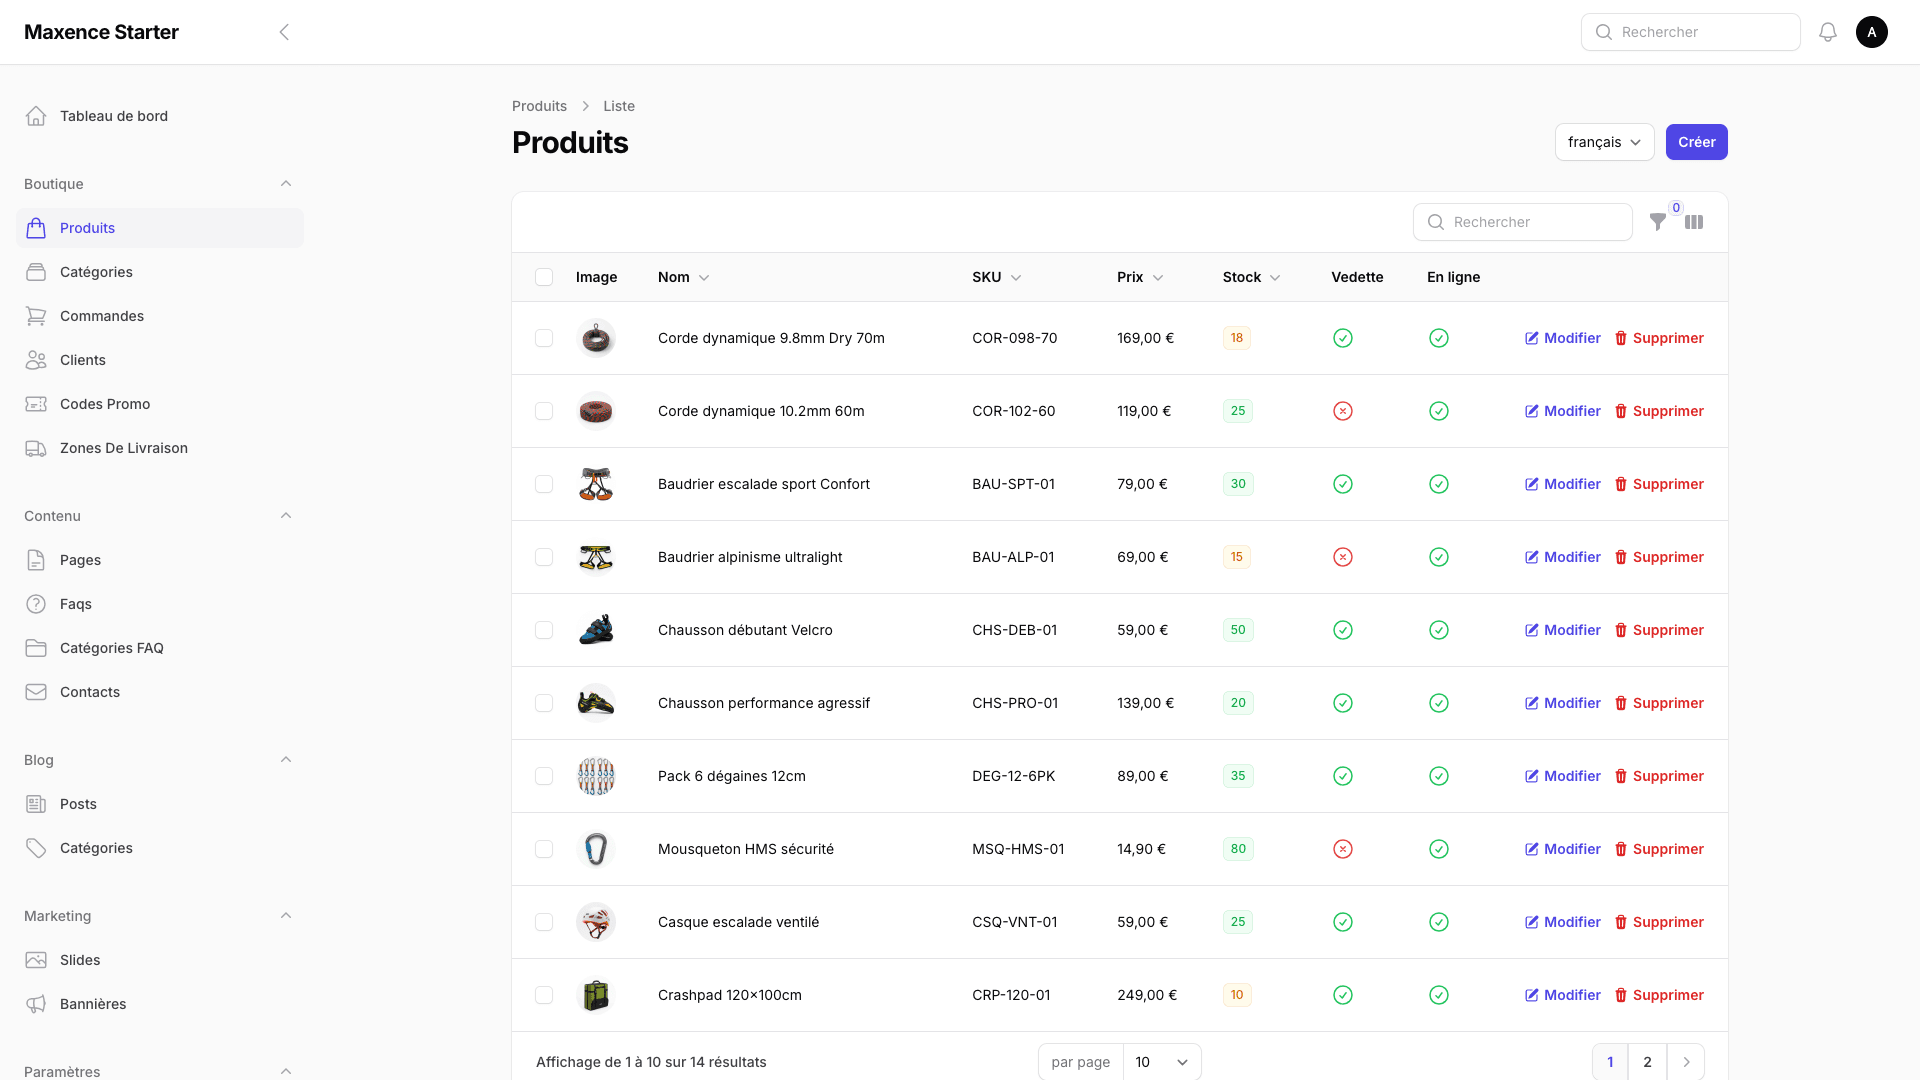This screenshot has height=1080, width=1920.
Task: Collapse sidebar with the left chevron
Action: click(284, 32)
